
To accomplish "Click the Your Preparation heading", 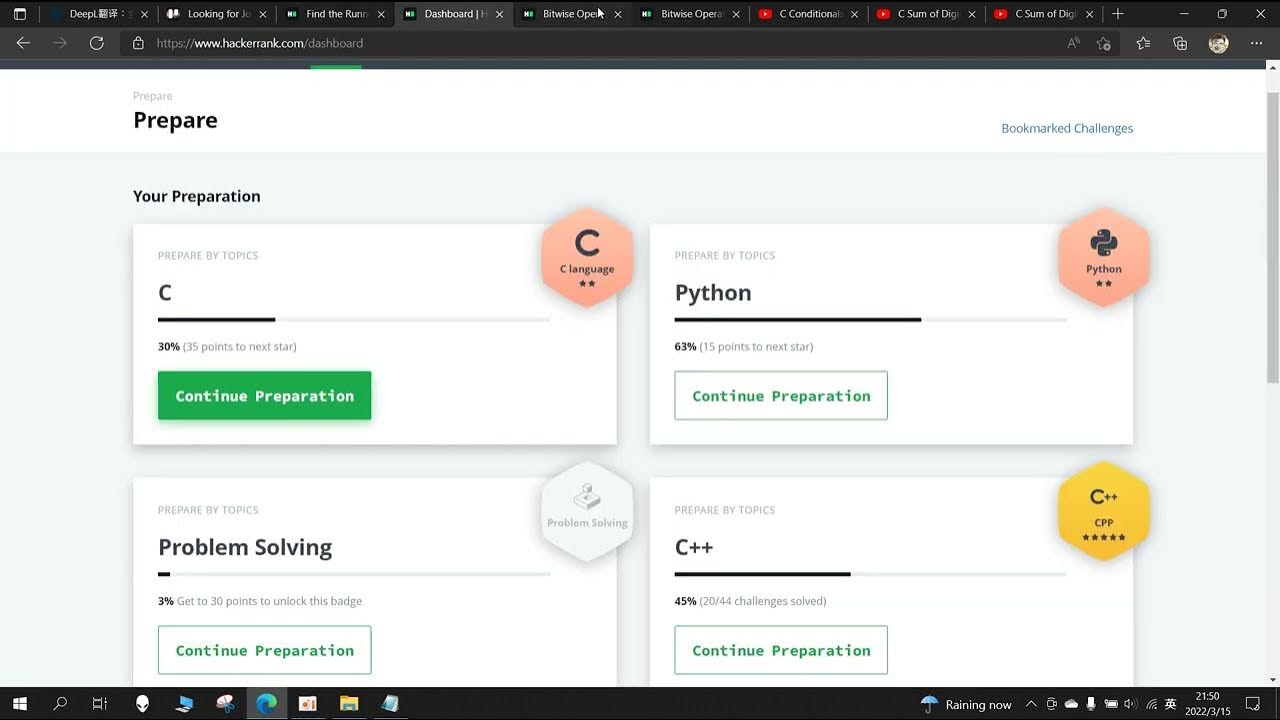I will coord(197,196).
